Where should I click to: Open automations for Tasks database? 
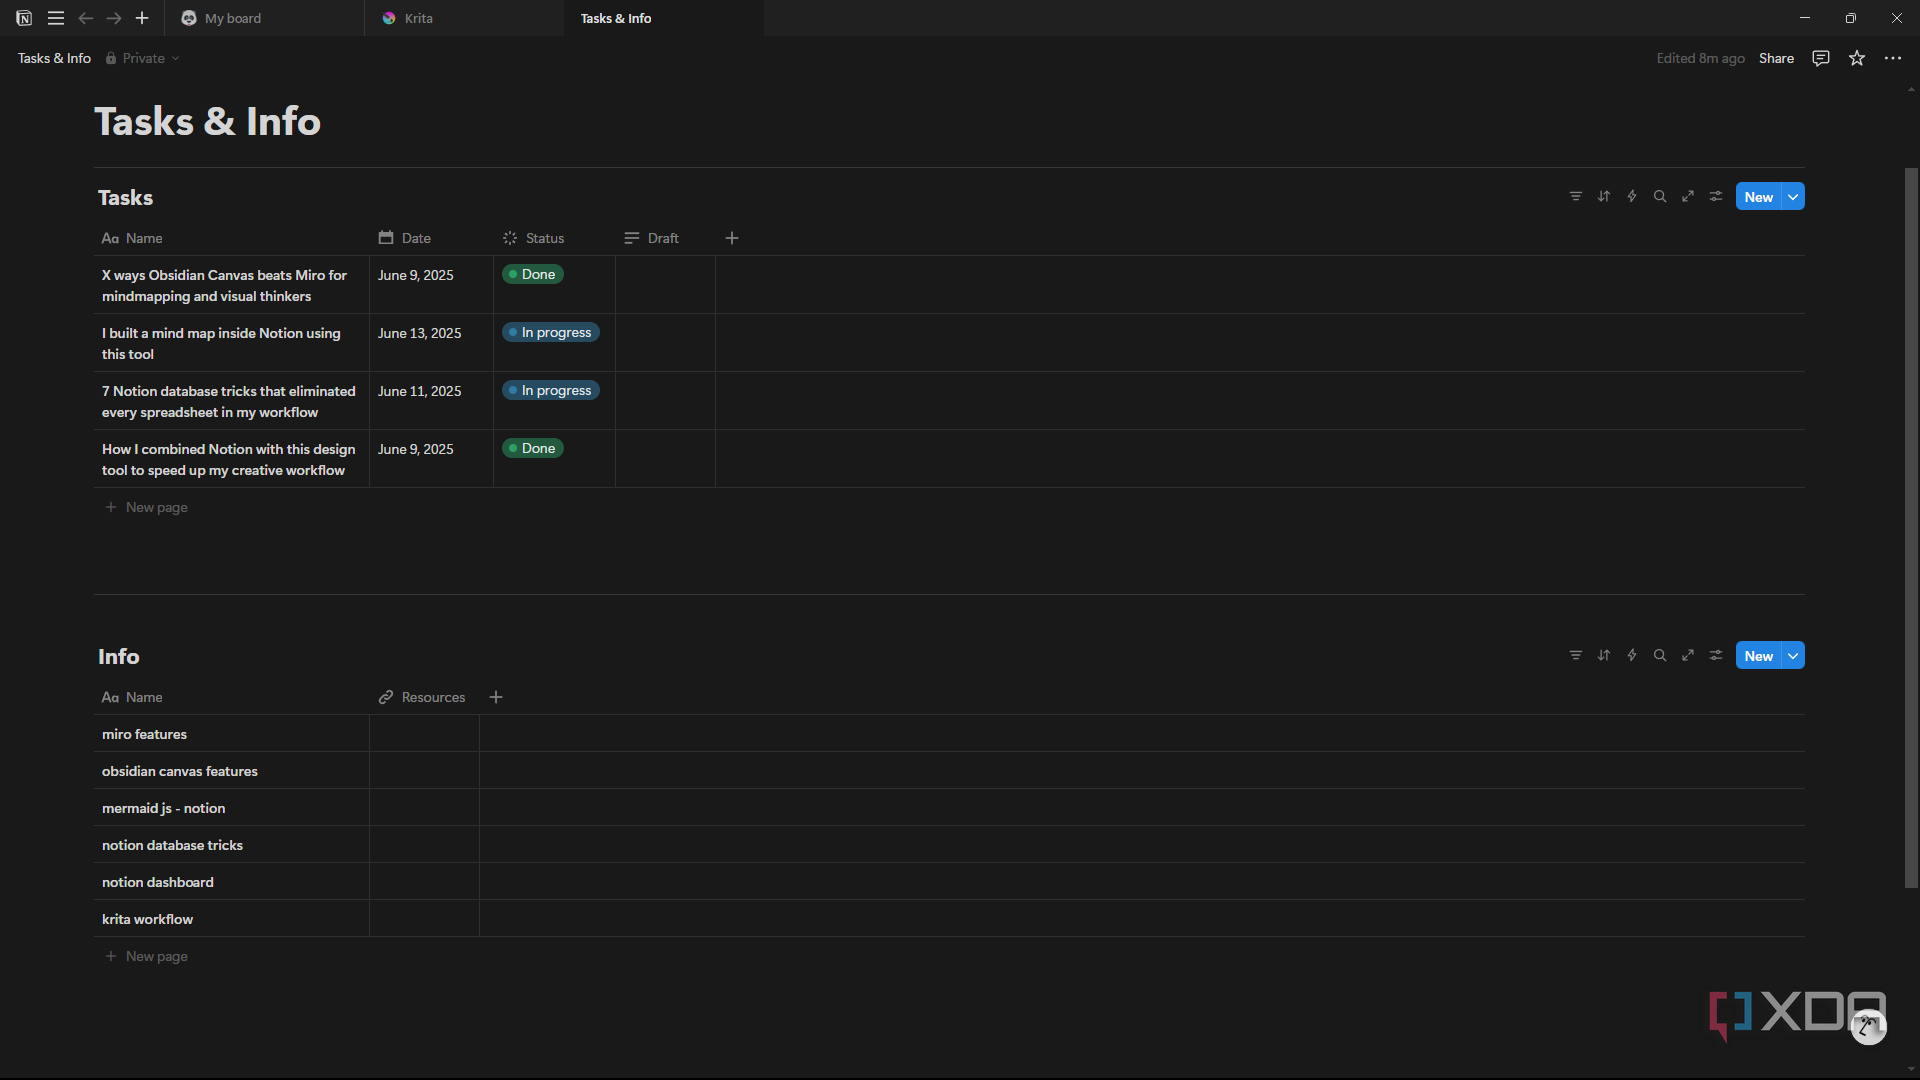click(1632, 196)
